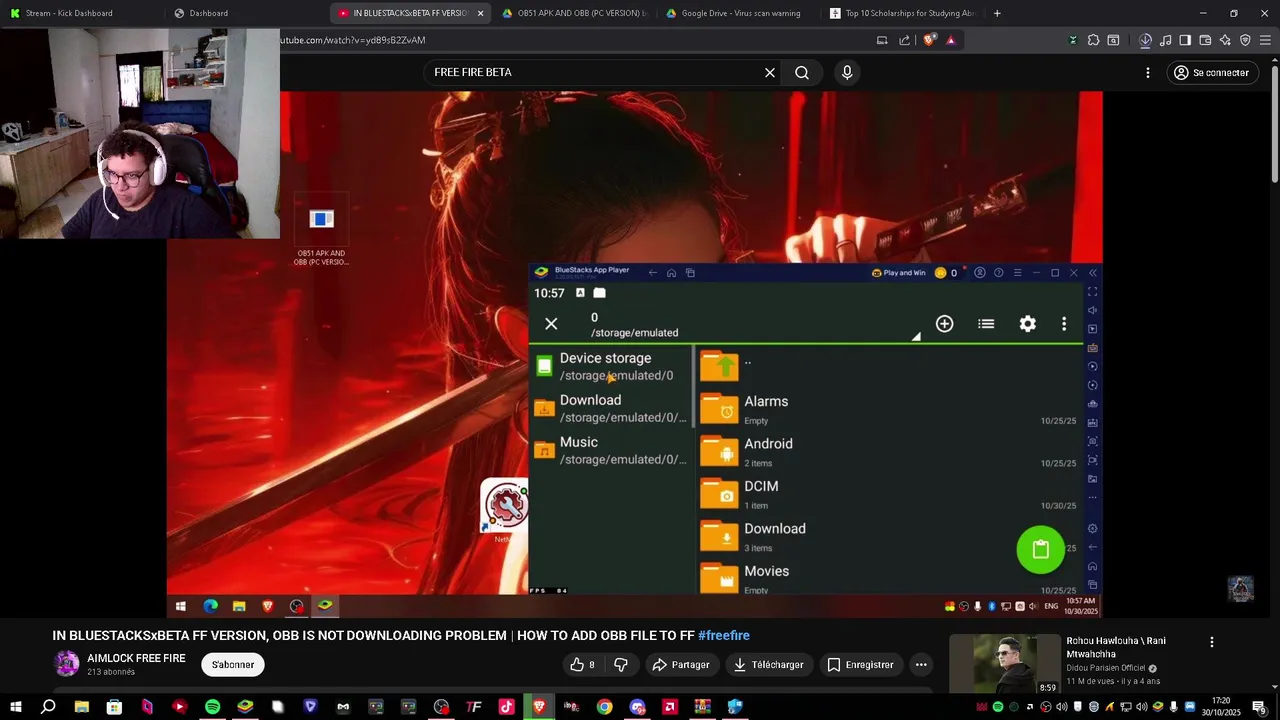Image resolution: width=1280 pixels, height=720 pixels.
Task: Click the Partager share button
Action: pyautogui.click(x=681, y=664)
